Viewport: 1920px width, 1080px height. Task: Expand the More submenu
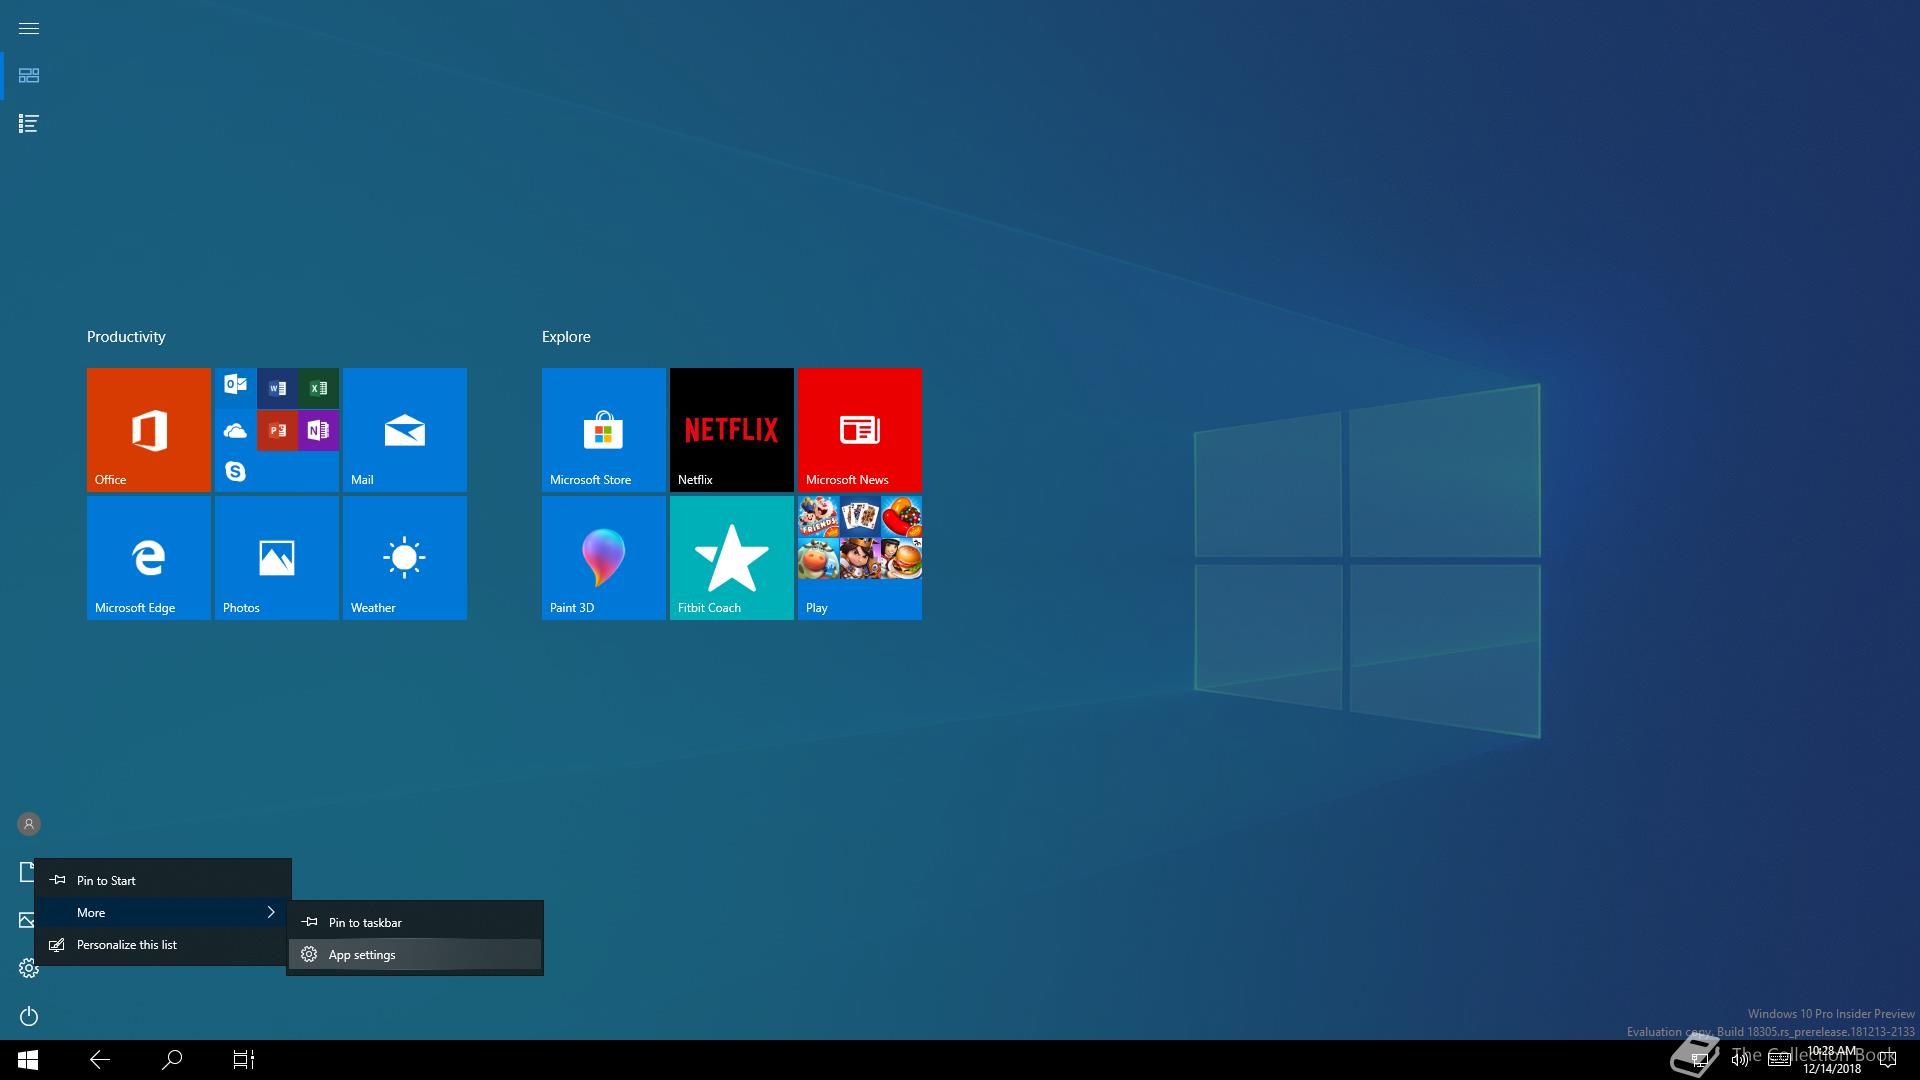point(163,913)
